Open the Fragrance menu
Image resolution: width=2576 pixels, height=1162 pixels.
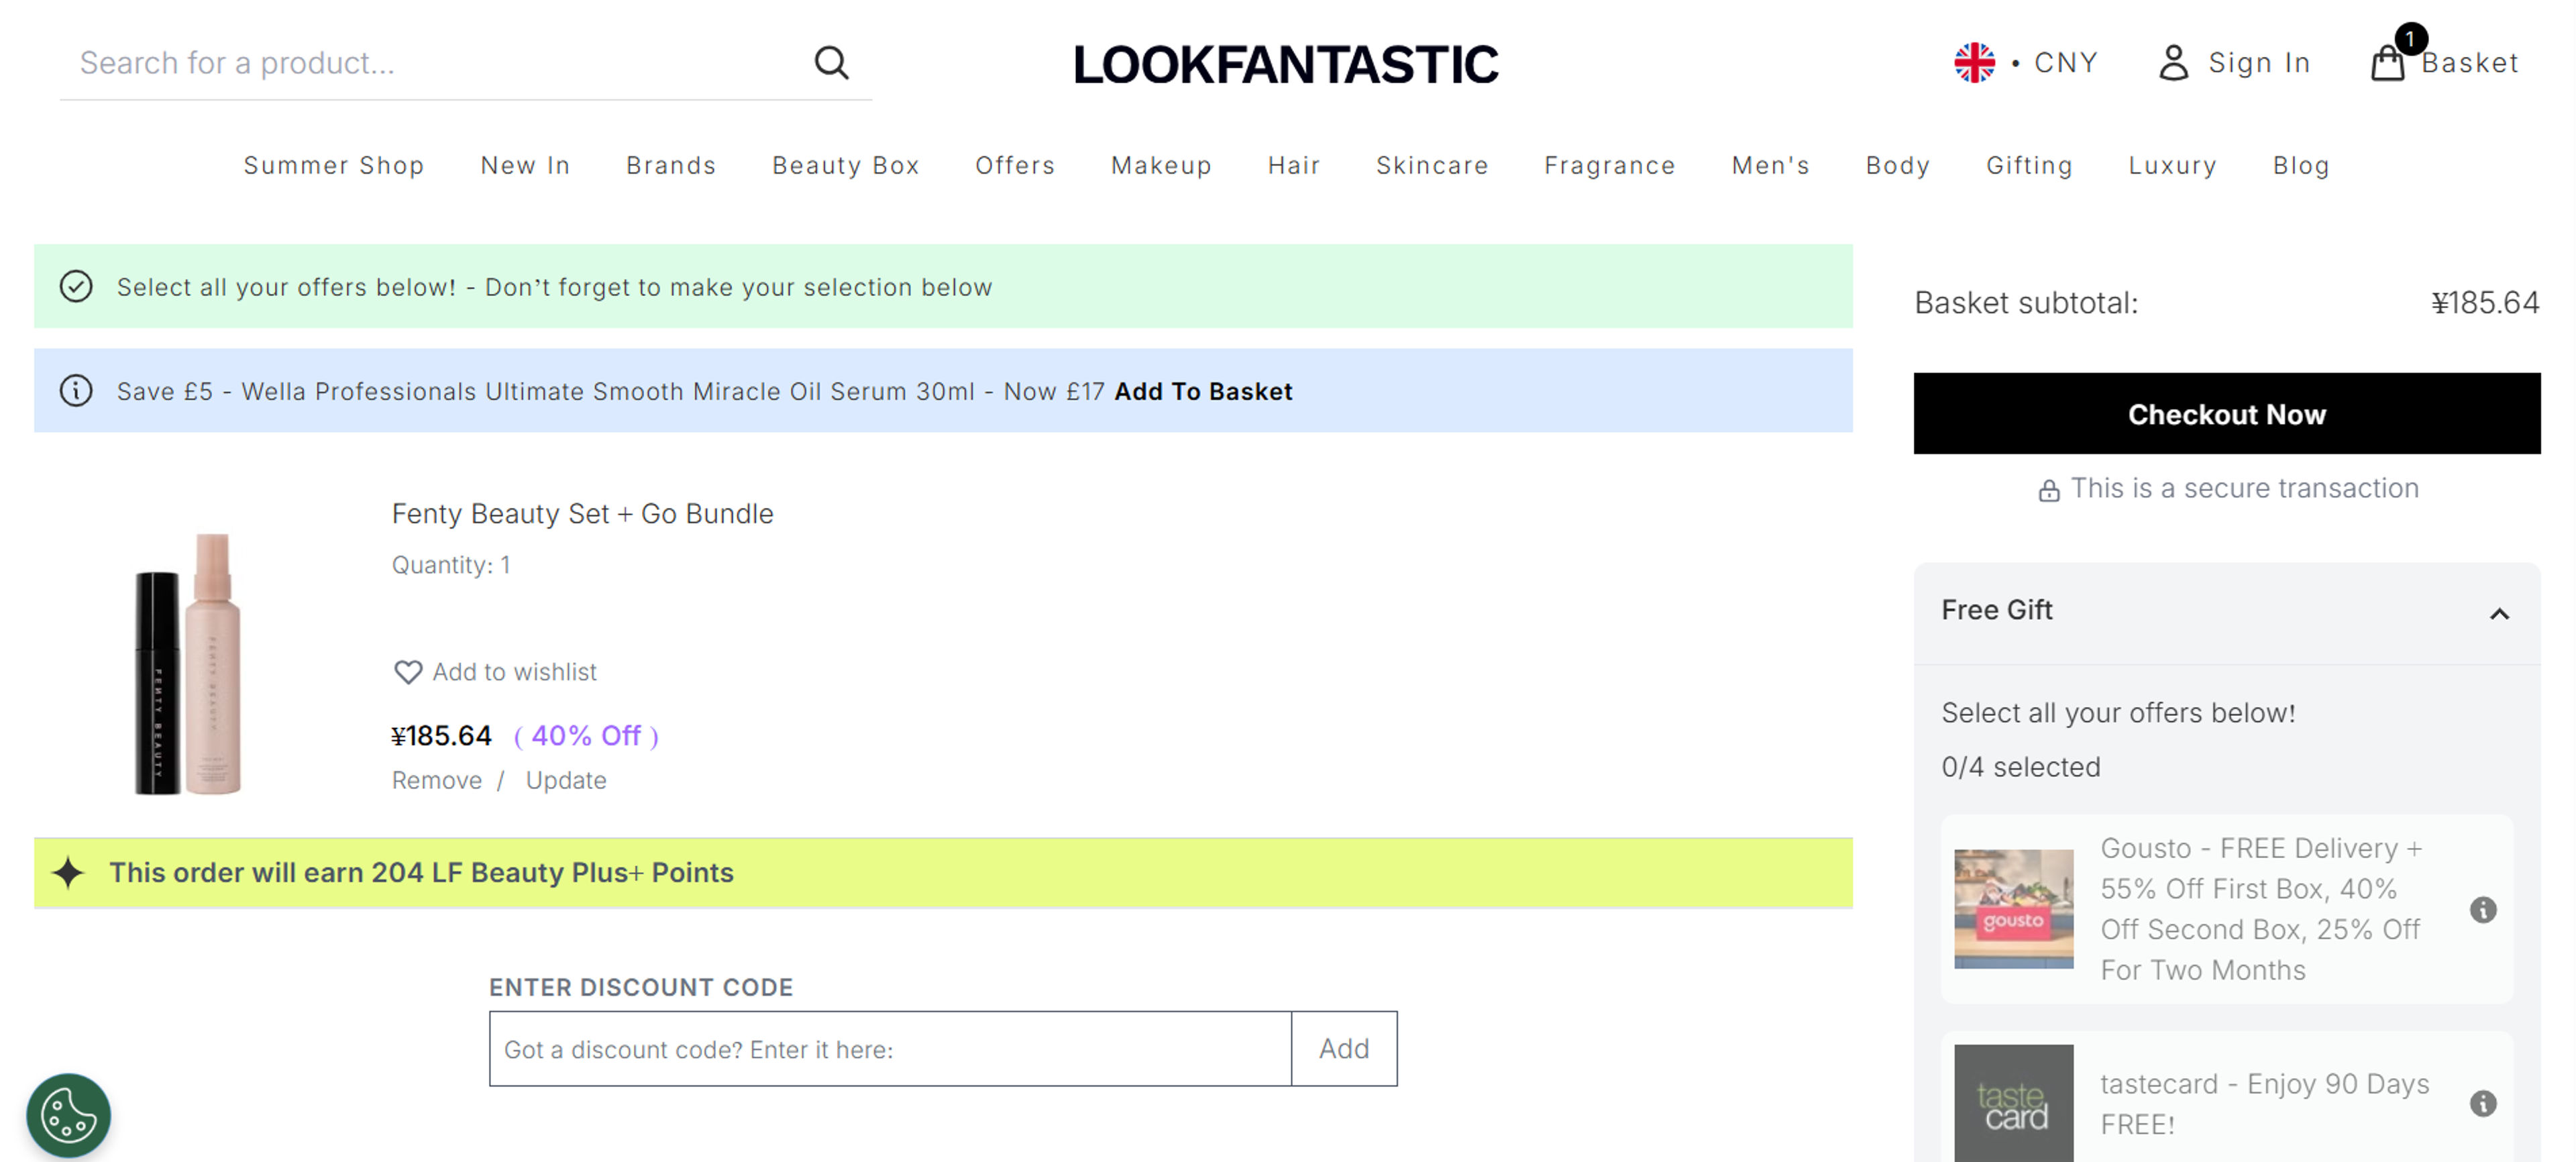1609,165
